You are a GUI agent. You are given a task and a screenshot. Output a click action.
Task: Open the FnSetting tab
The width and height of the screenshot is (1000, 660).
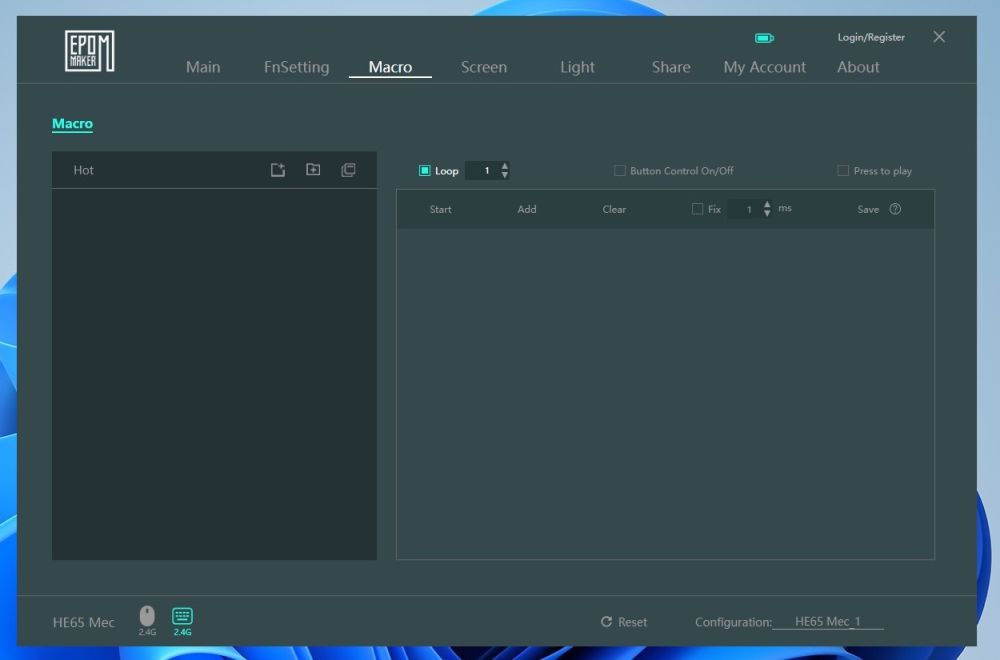click(x=297, y=67)
